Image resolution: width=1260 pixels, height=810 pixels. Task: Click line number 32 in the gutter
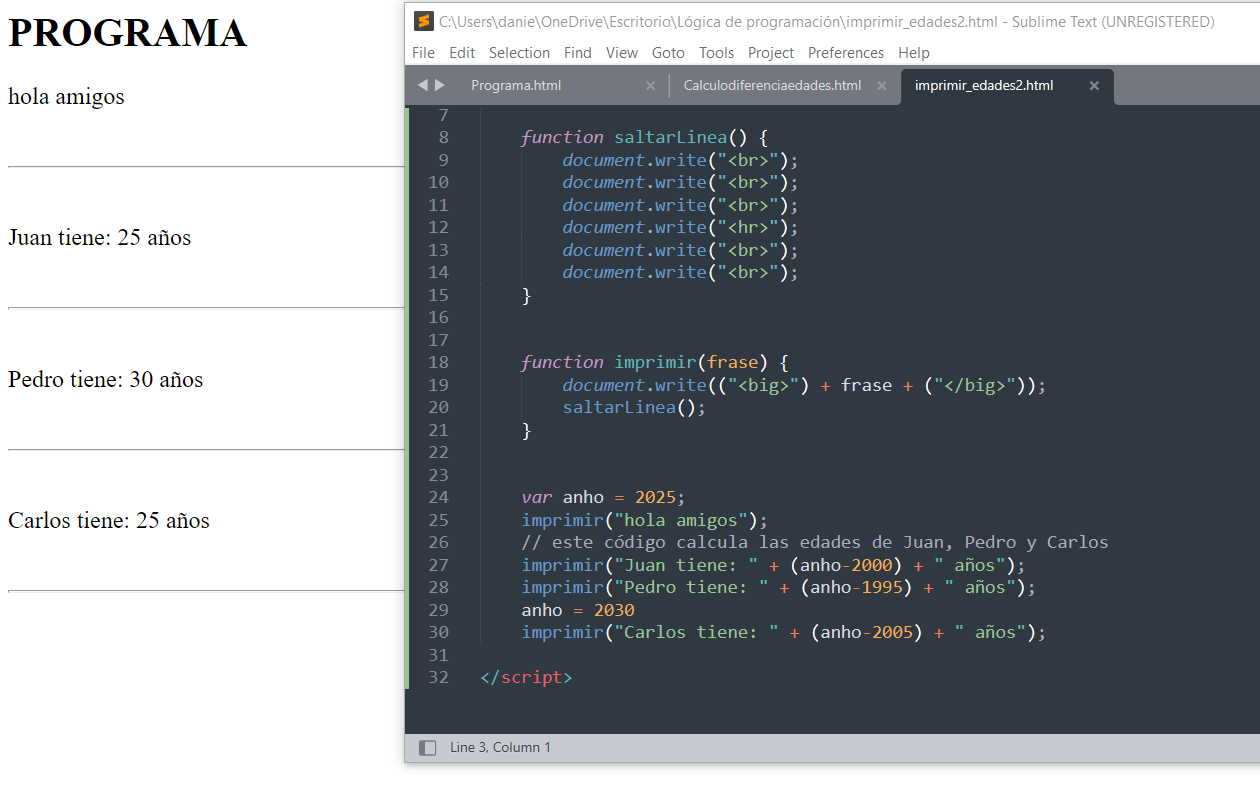coord(438,677)
